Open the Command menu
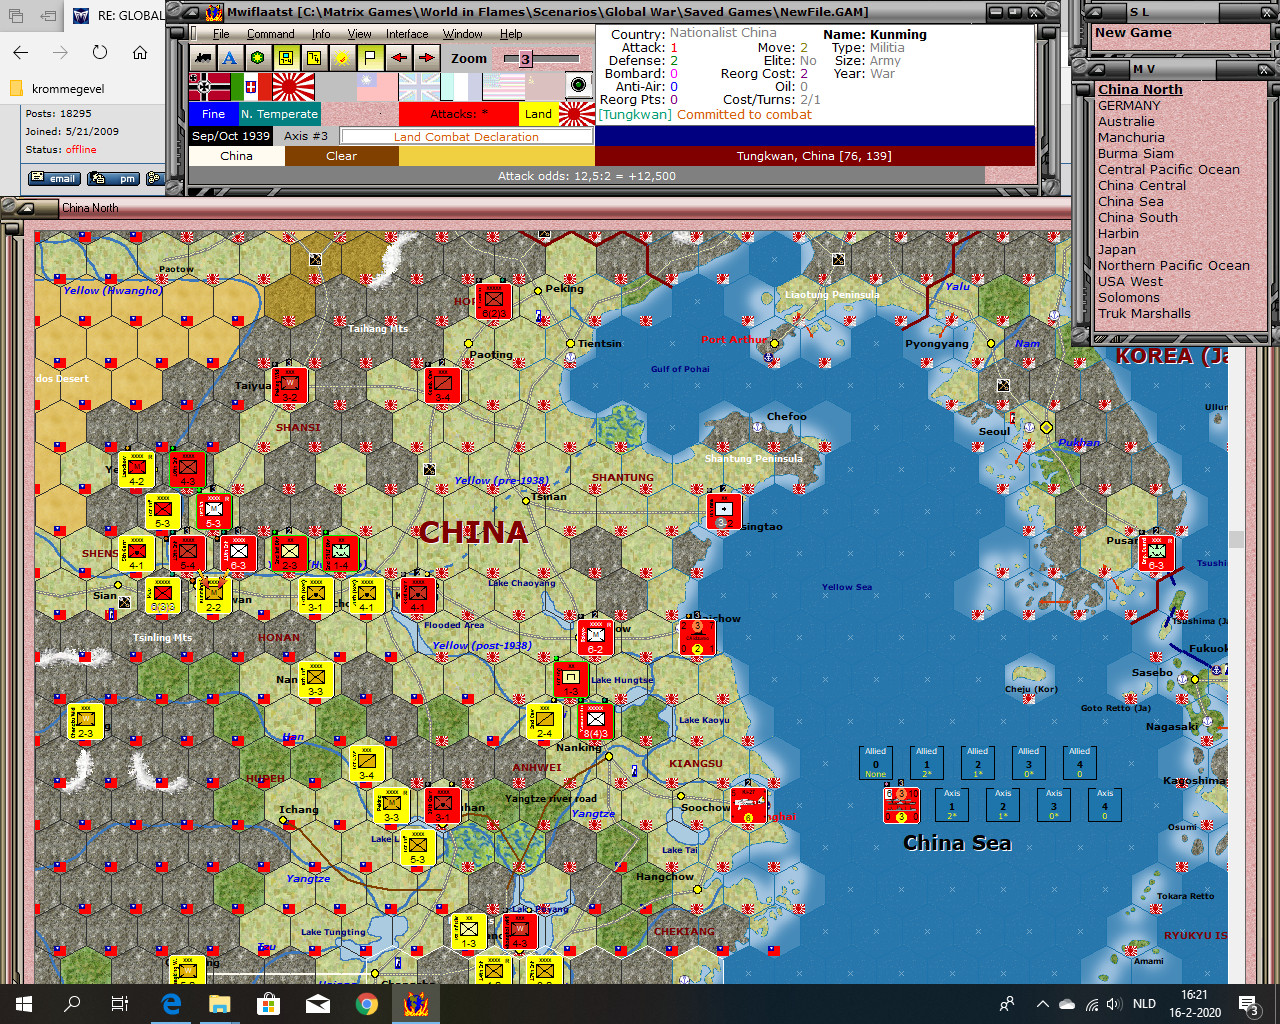This screenshot has height=1024, width=1280. pyautogui.click(x=270, y=34)
